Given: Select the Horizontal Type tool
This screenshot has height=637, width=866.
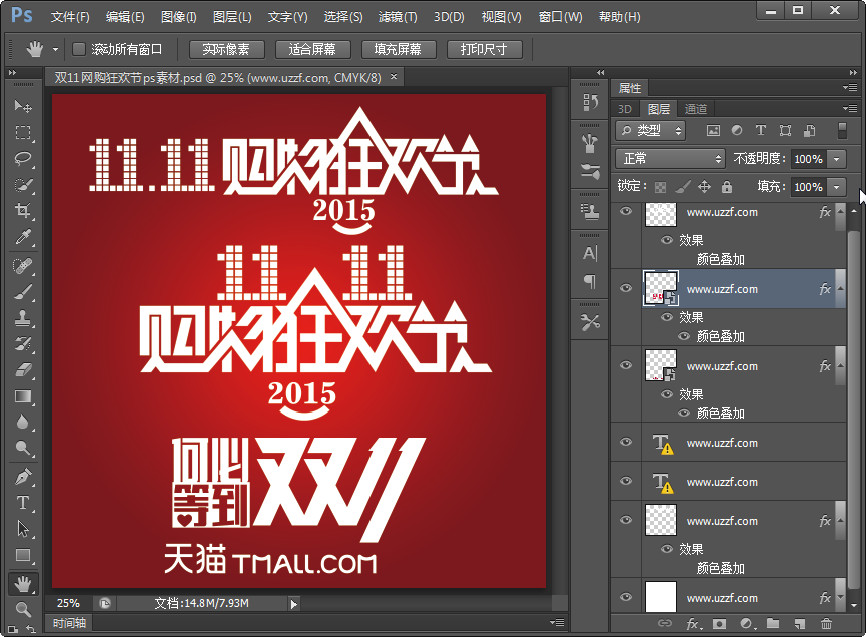Looking at the screenshot, I should tap(23, 503).
